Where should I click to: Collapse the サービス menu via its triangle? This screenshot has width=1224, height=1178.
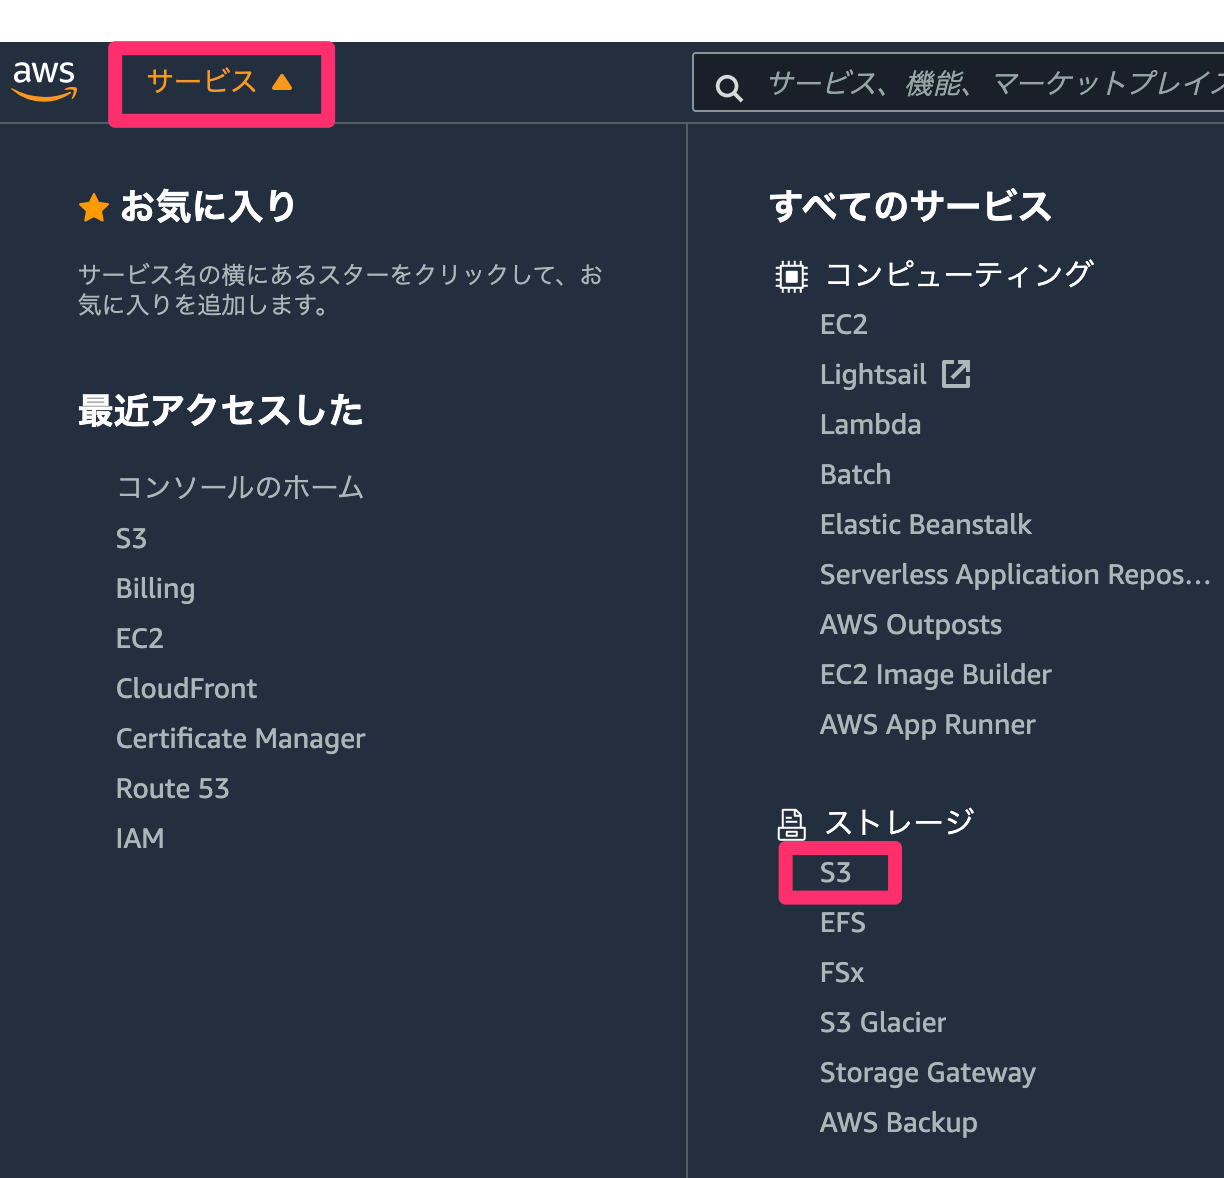click(282, 83)
